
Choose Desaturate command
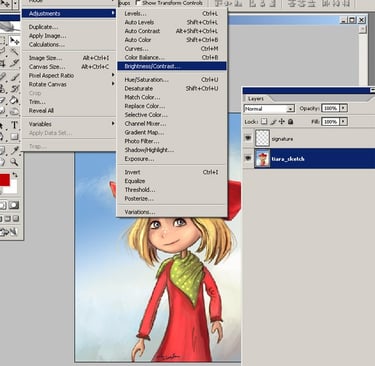pyautogui.click(x=172, y=88)
